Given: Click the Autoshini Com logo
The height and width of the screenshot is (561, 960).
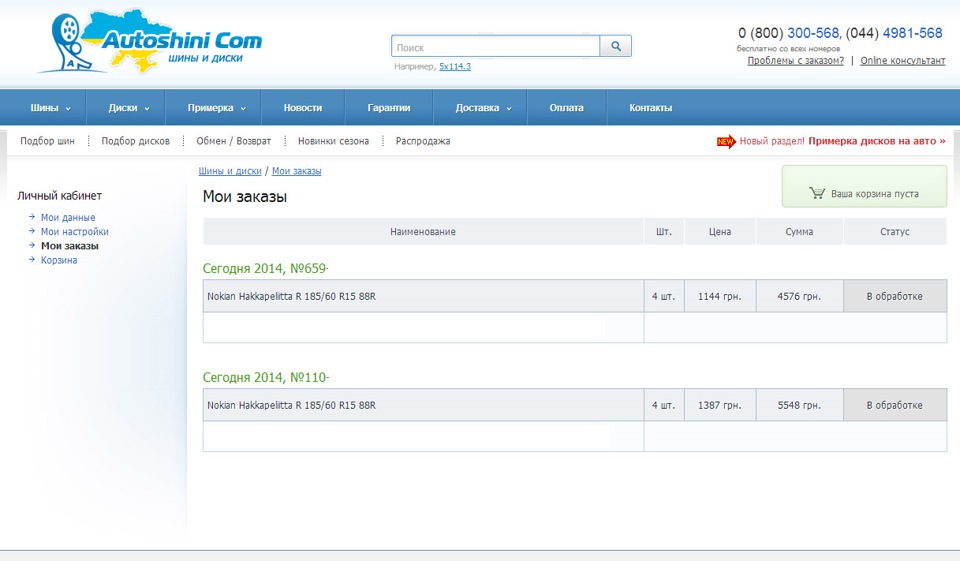Looking at the screenshot, I should coord(151,42).
